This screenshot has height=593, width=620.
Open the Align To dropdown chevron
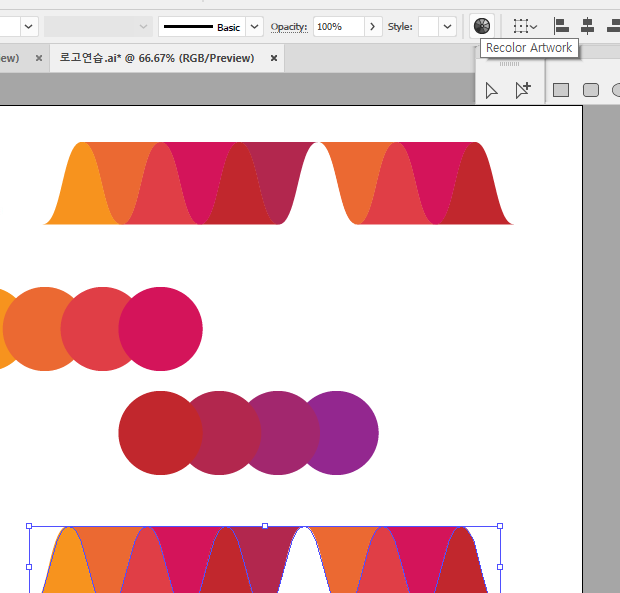(533, 27)
